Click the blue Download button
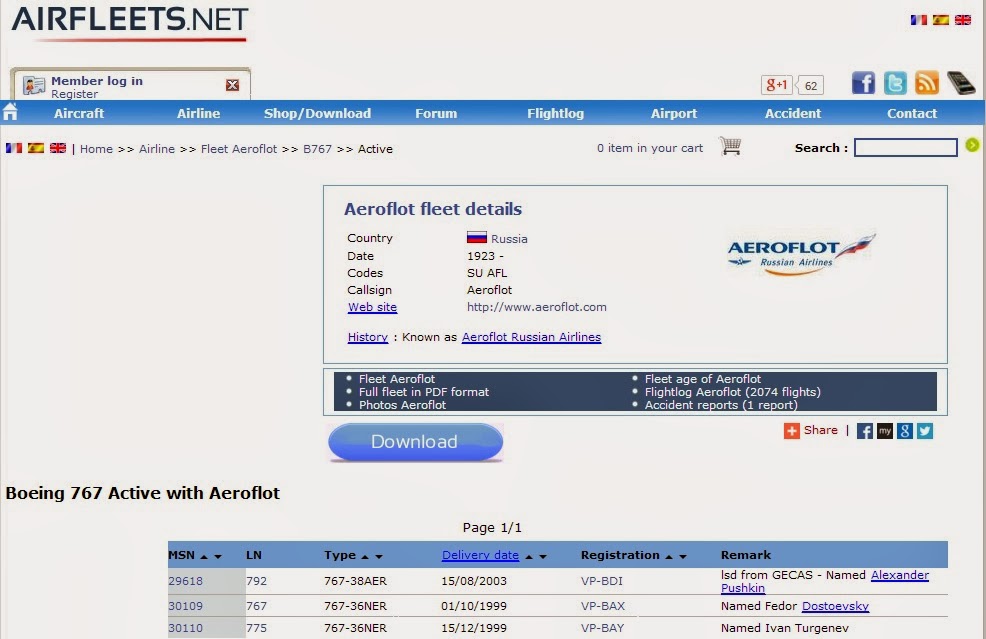Image resolution: width=986 pixels, height=639 pixels. 415,442
